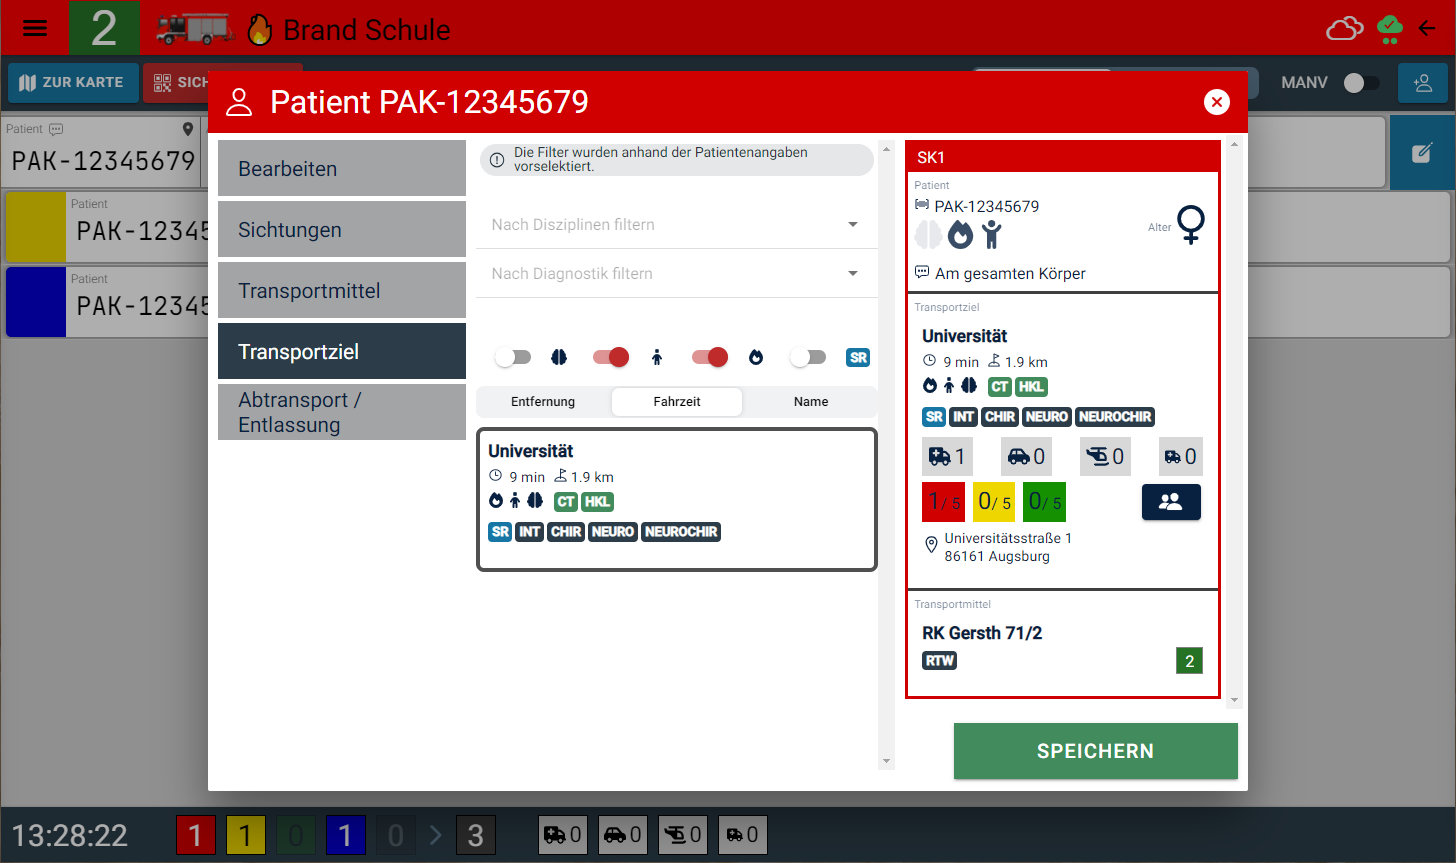The image size is (1456, 863).
Task: Sort hospitals by Entfernung
Action: point(543,402)
